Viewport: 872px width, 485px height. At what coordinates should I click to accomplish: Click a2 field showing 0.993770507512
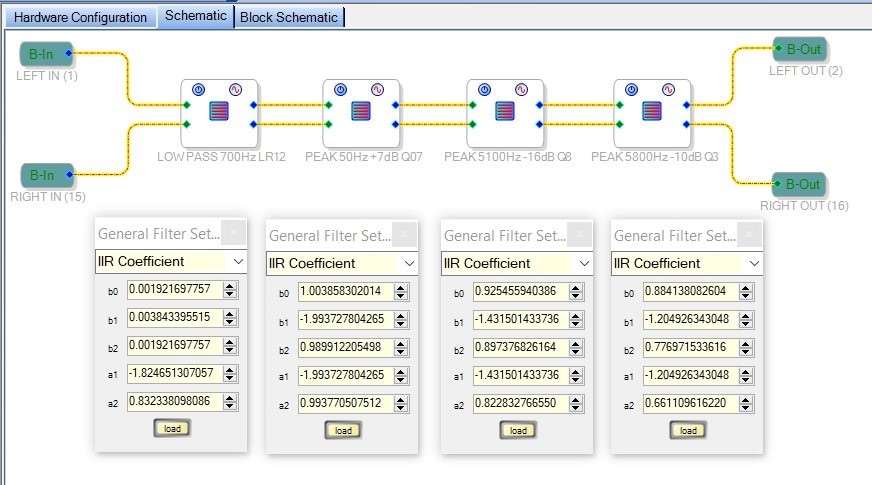(x=346, y=403)
